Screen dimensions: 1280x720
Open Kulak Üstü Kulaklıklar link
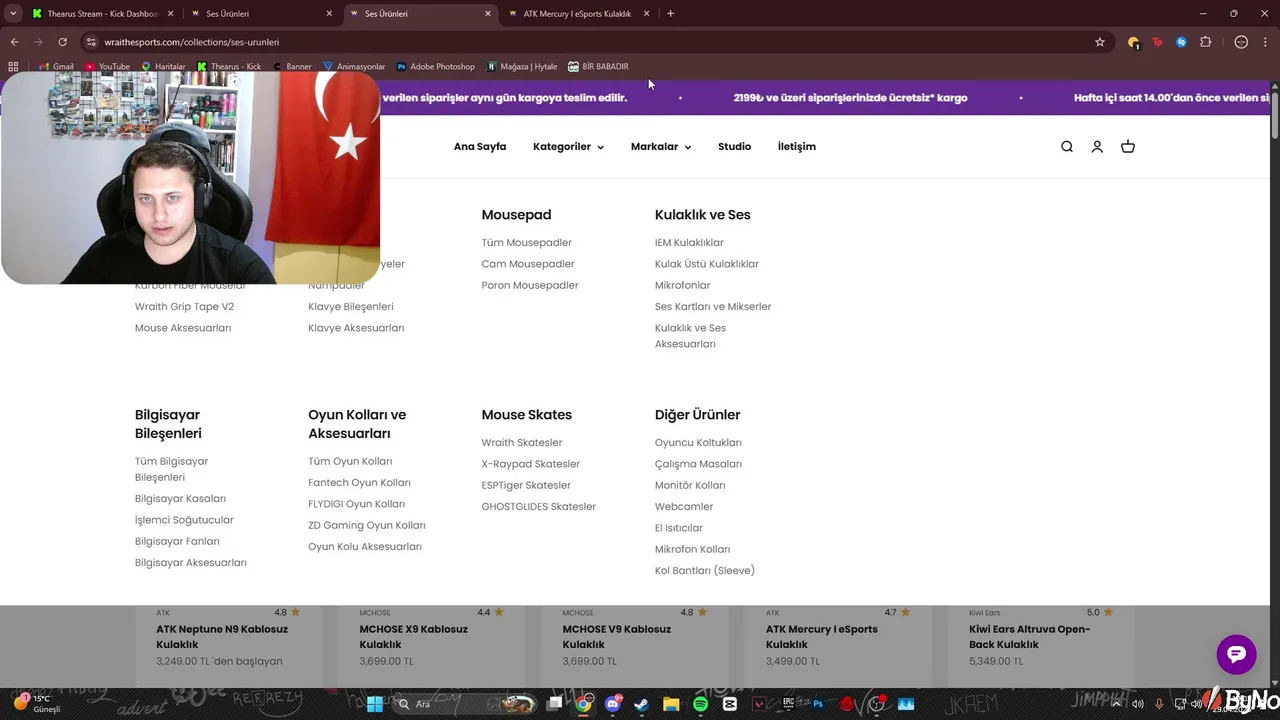point(707,264)
